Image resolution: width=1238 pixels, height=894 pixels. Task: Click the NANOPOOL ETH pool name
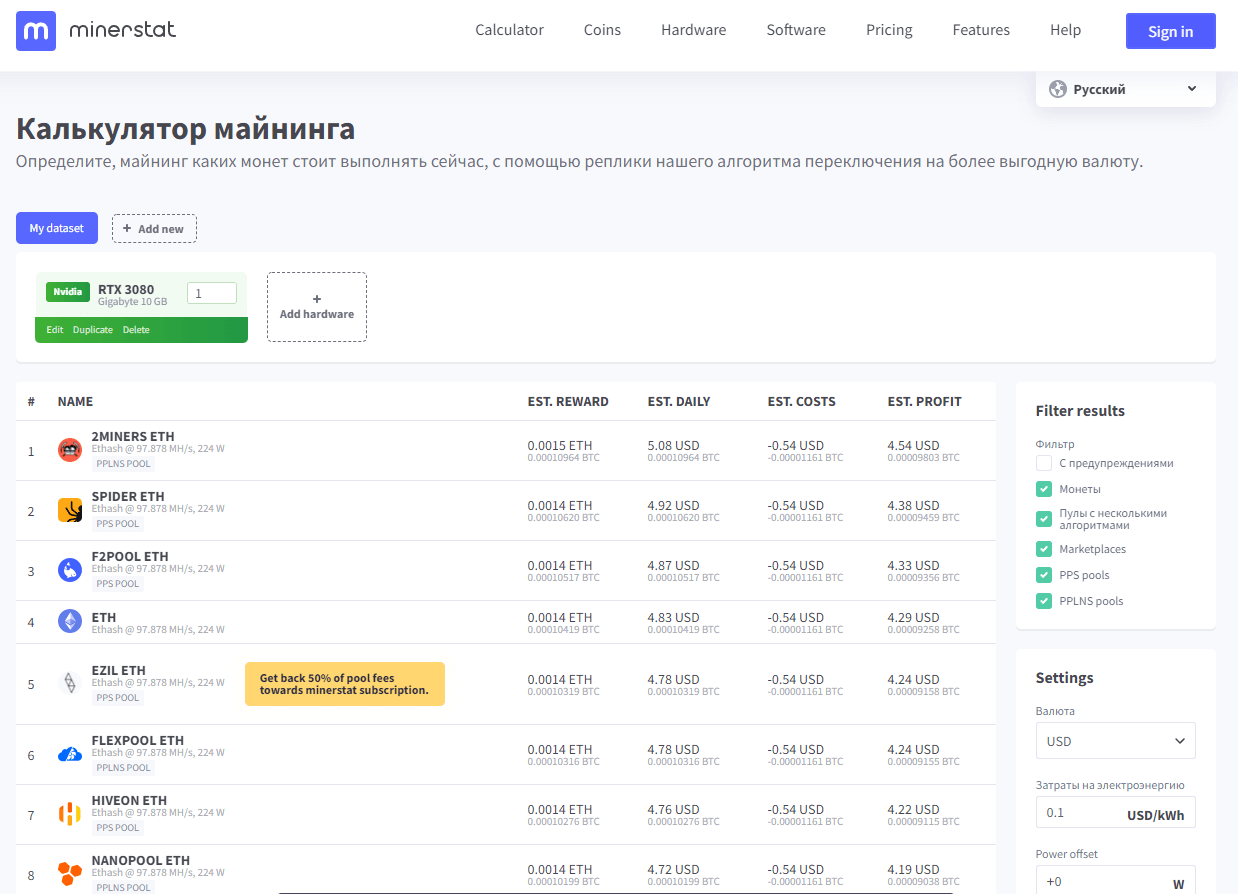click(141, 861)
